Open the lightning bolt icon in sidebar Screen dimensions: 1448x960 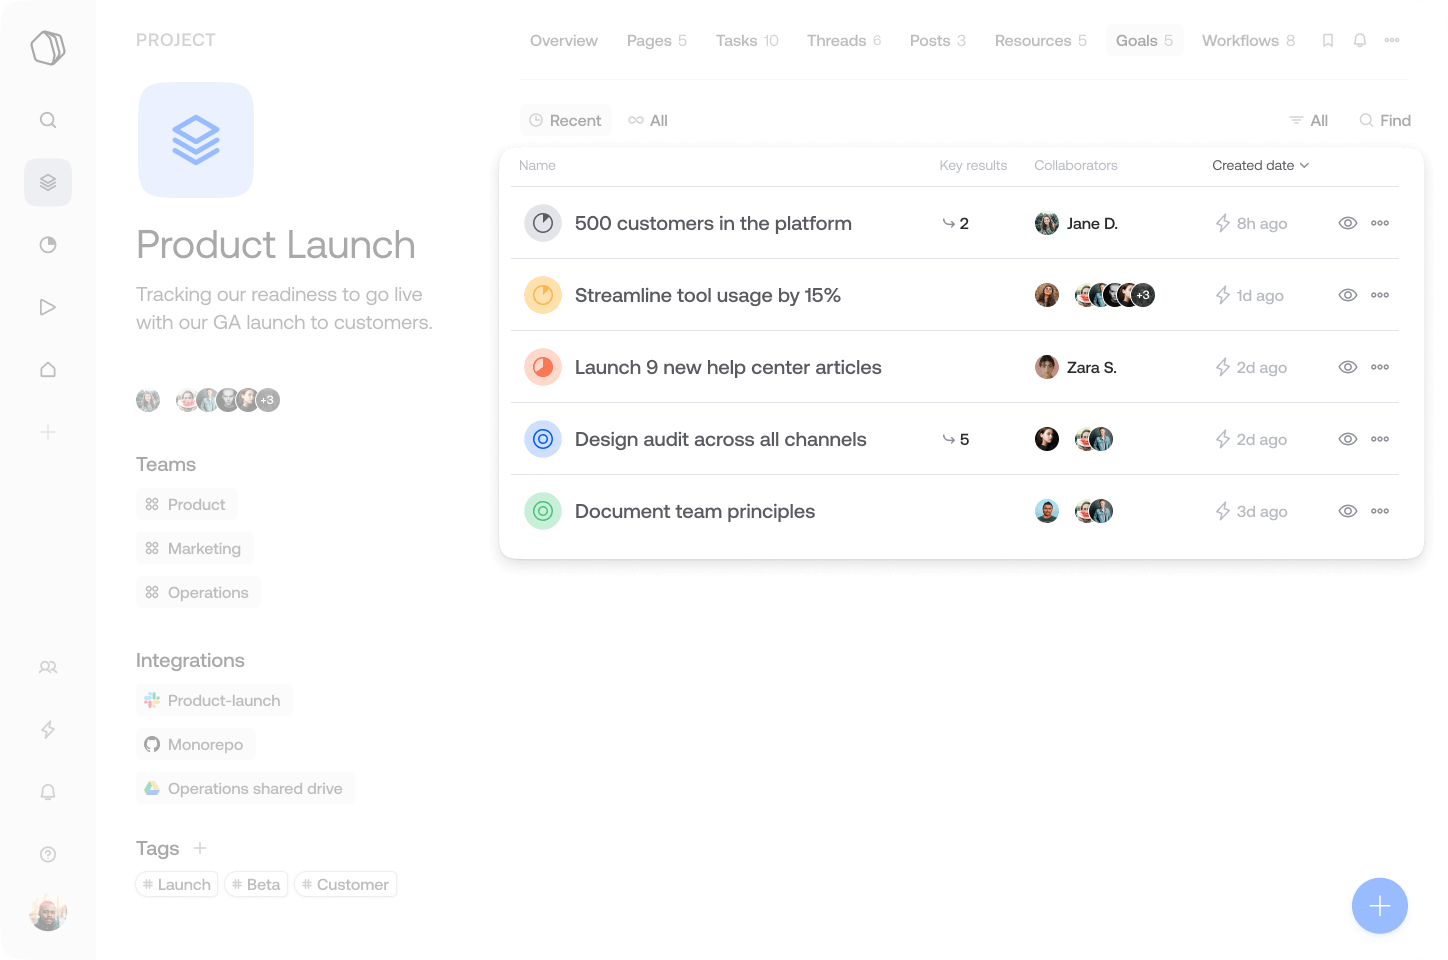click(48, 729)
